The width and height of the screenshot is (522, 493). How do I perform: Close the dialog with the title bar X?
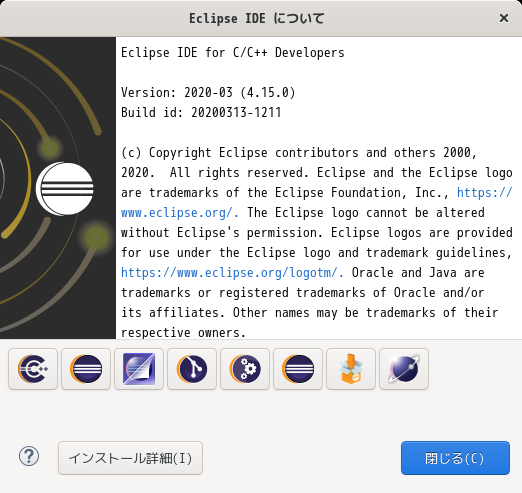click(x=504, y=18)
